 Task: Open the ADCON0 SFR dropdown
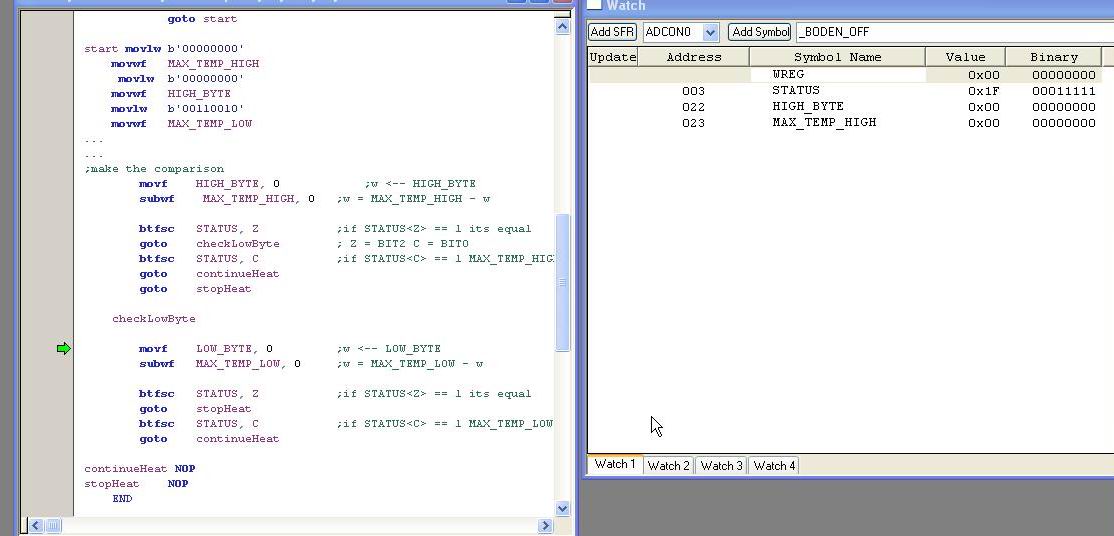pos(710,32)
